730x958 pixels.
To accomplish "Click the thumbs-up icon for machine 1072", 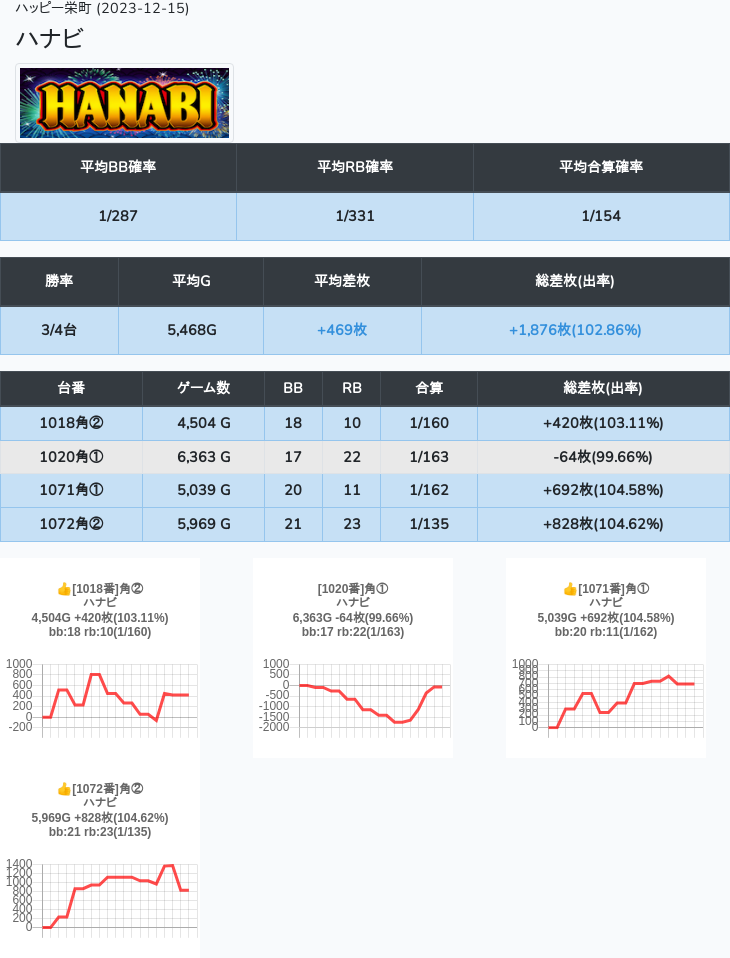I will tap(64, 789).
